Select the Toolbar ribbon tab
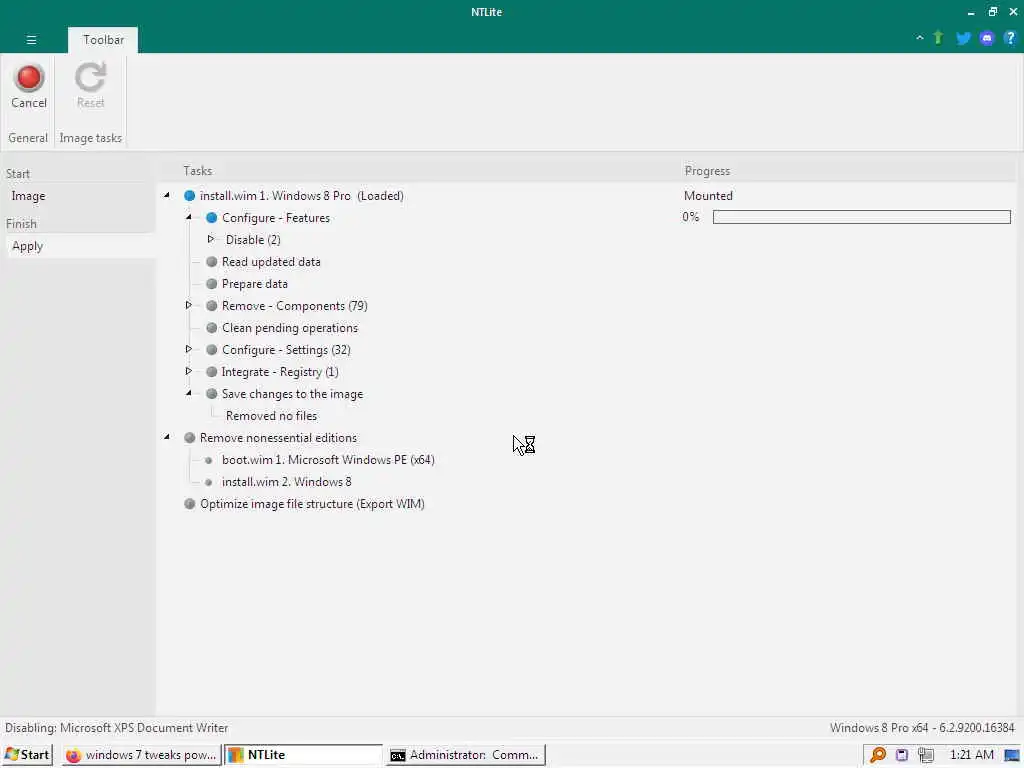 [103, 40]
